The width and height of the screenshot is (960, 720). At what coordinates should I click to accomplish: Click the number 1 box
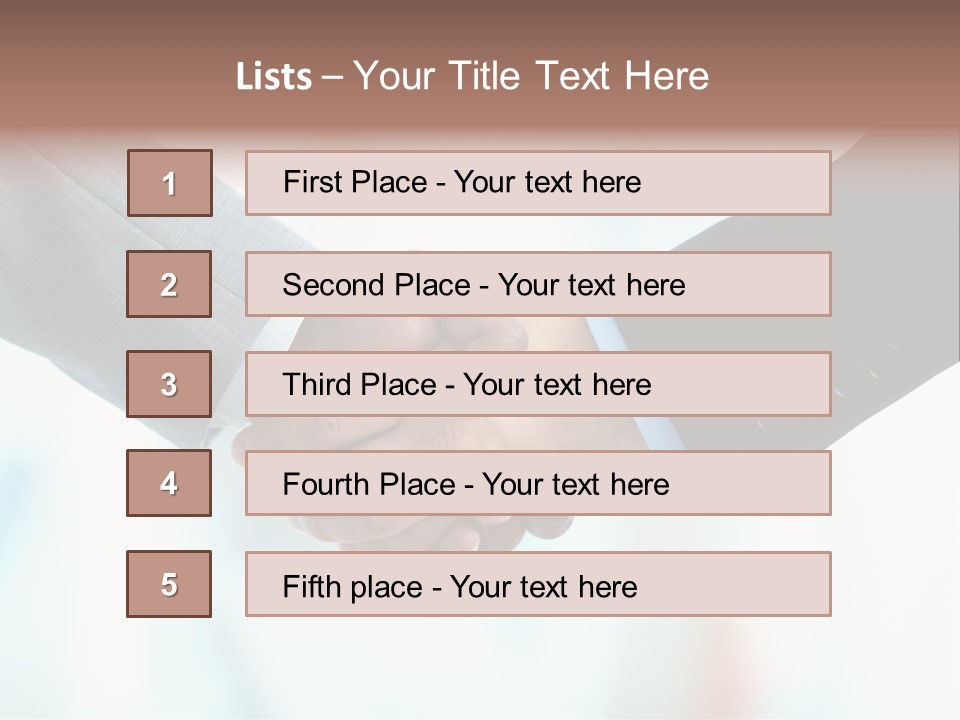pyautogui.click(x=169, y=183)
